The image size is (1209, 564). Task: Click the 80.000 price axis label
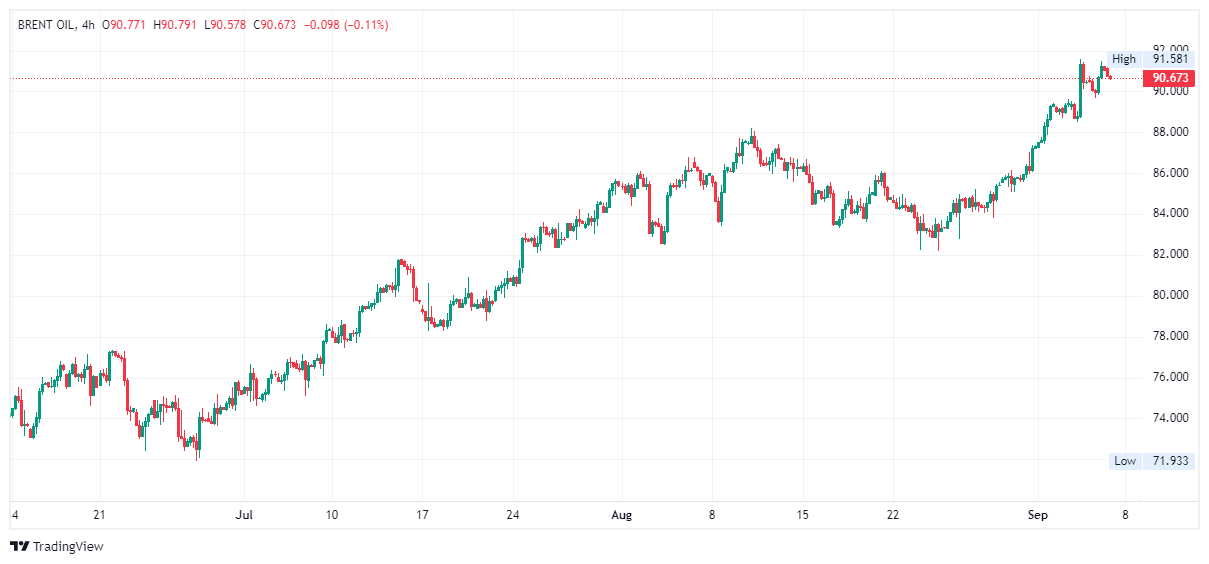tap(1170, 295)
